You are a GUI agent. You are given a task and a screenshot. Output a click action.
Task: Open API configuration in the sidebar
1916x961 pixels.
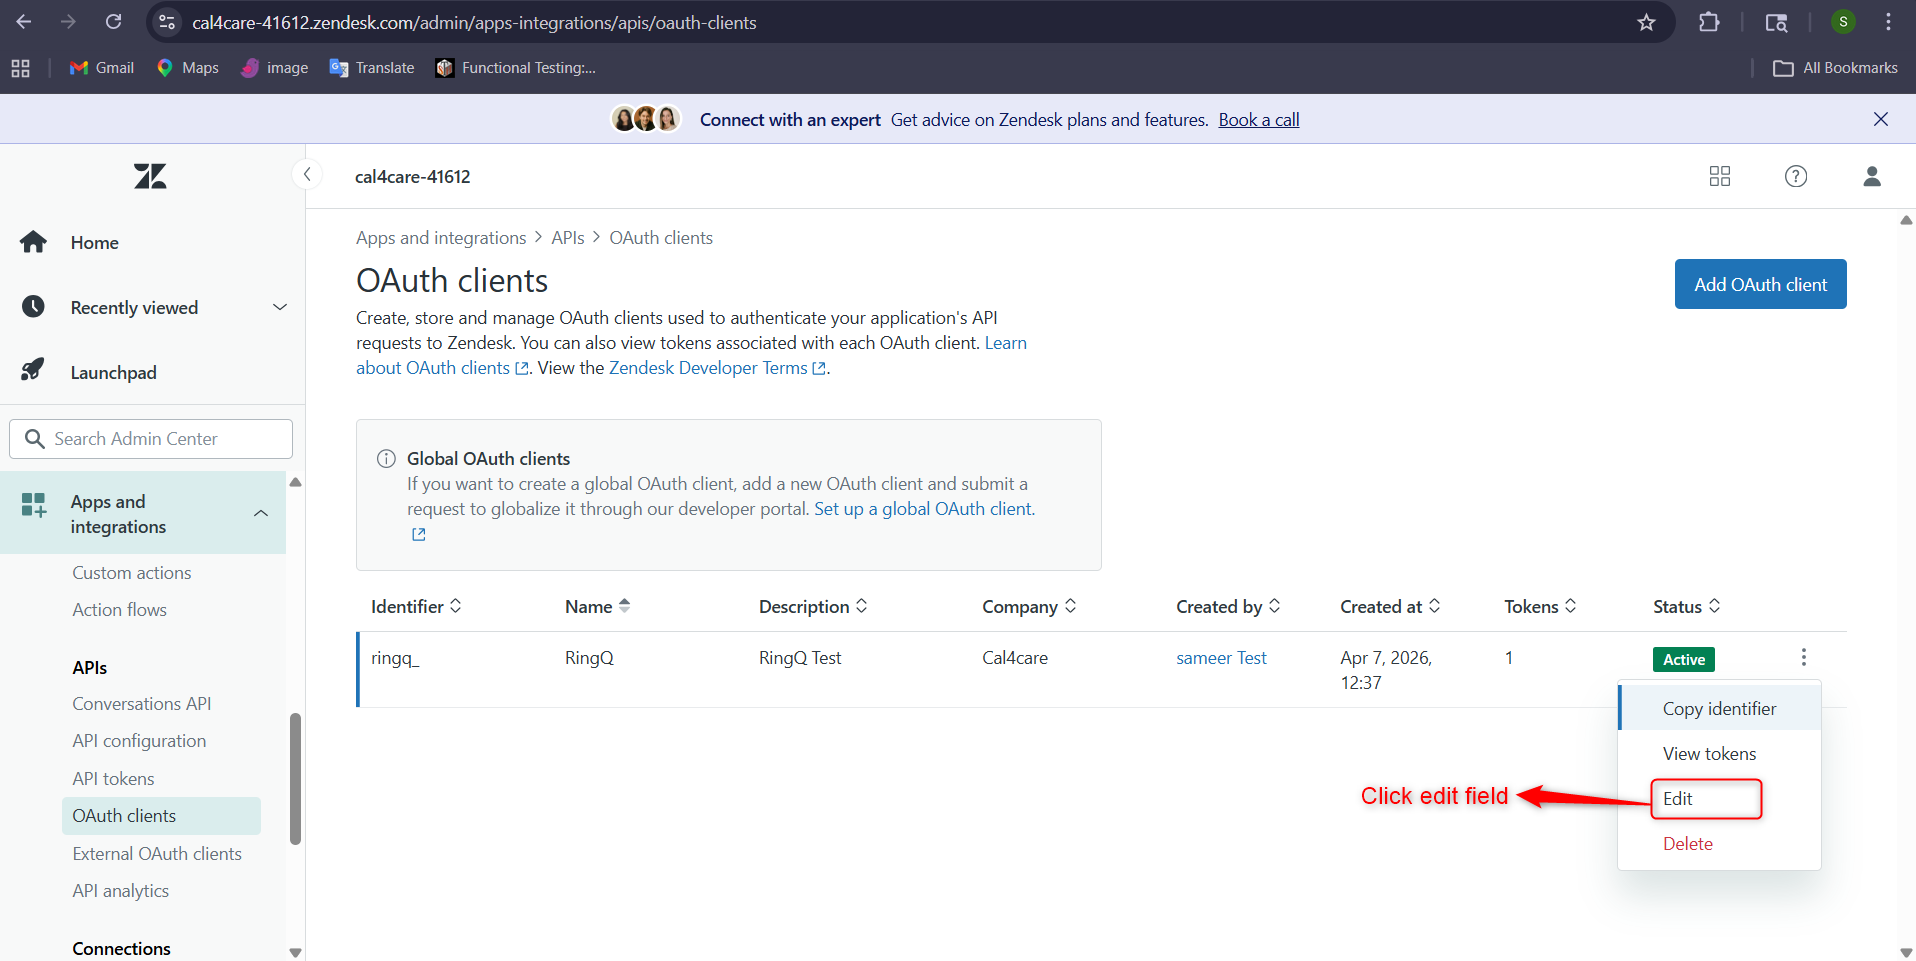[x=139, y=741]
